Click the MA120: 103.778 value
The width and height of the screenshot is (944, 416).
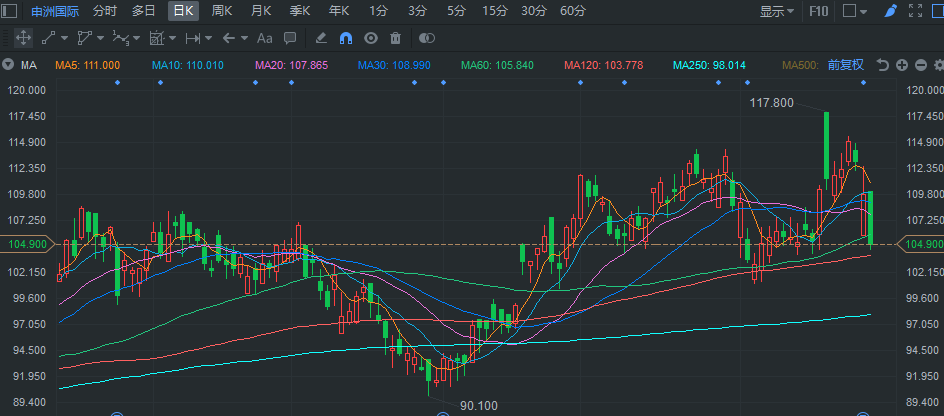(x=604, y=65)
